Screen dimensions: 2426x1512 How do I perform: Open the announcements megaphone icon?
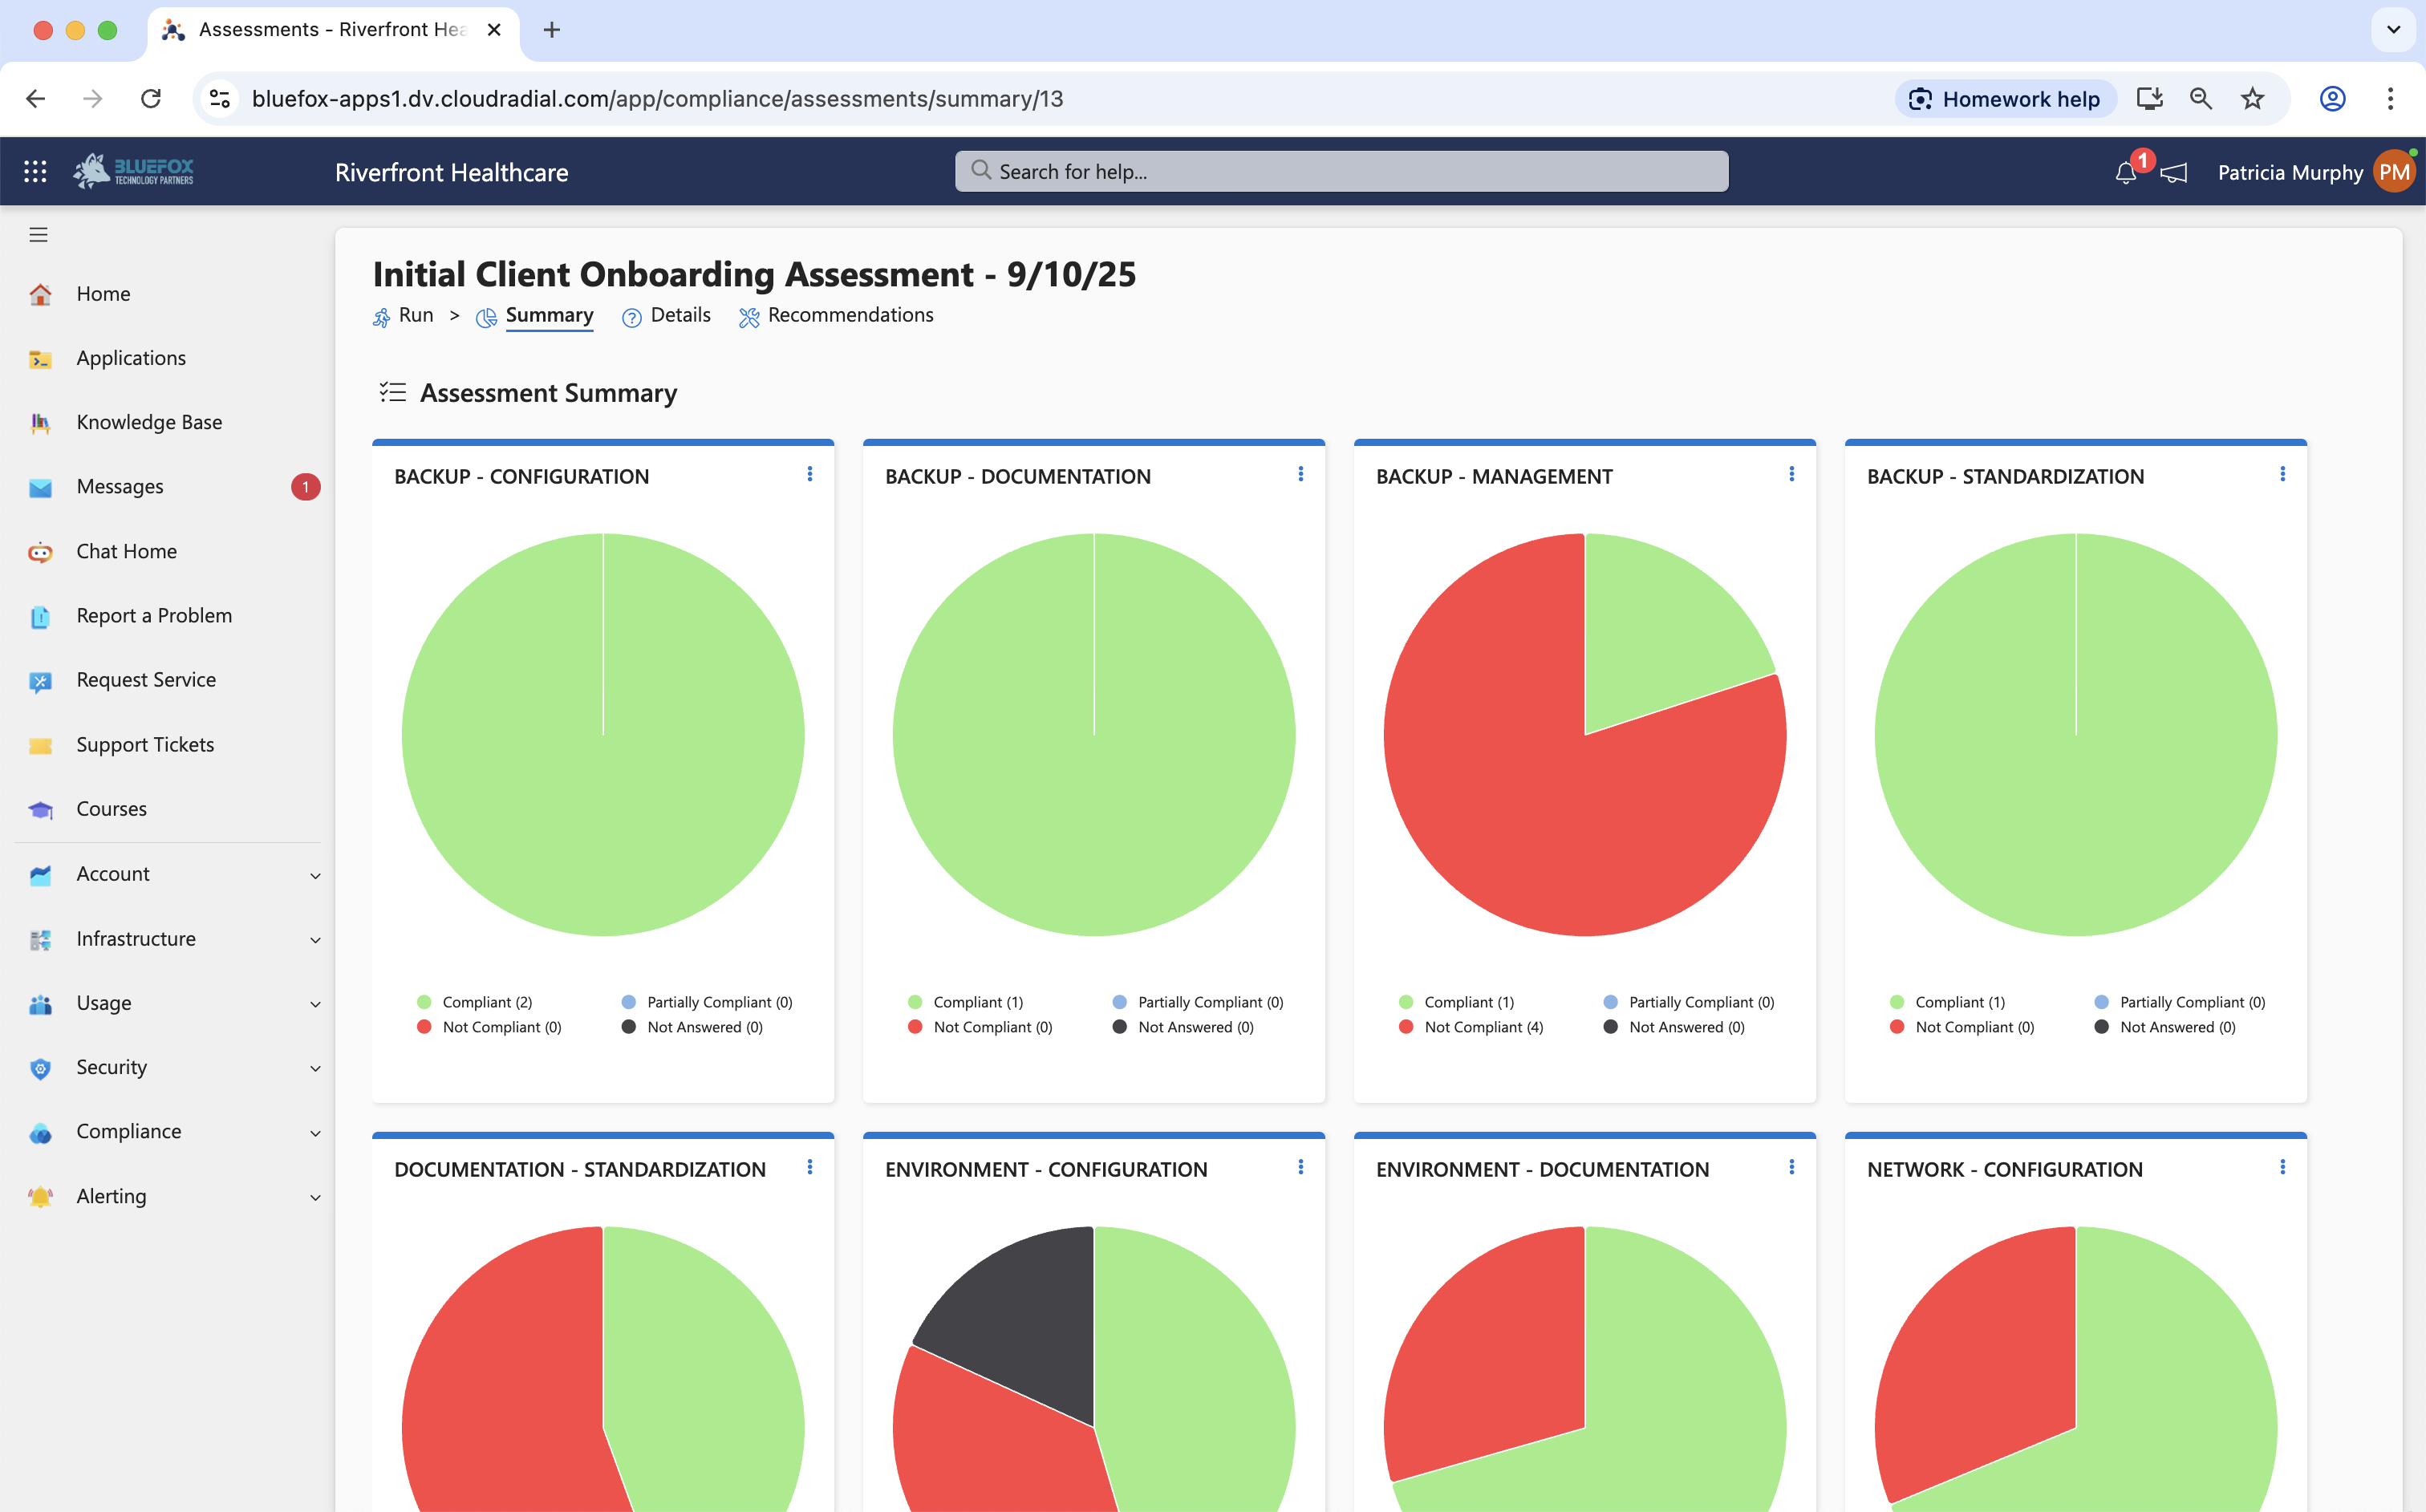(x=2174, y=173)
